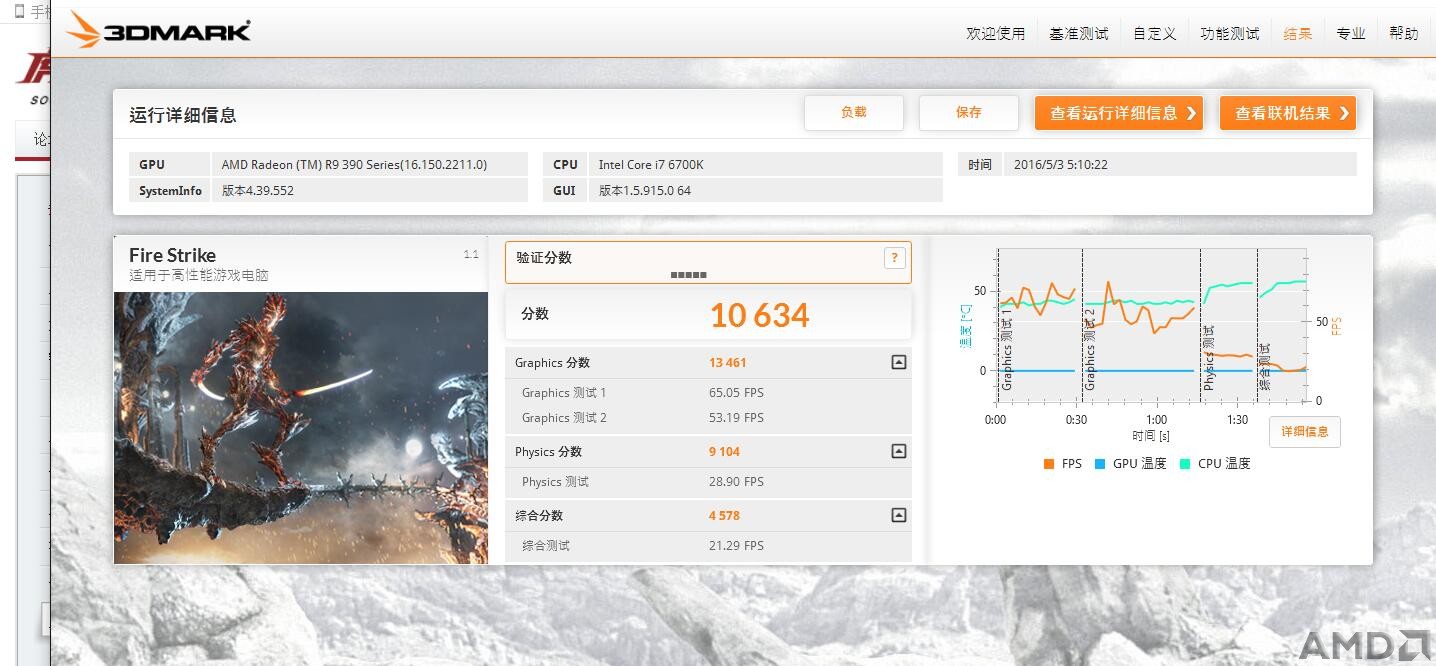Click the question mark help icon
Image resolution: width=1436 pixels, height=666 pixels.
[x=894, y=258]
